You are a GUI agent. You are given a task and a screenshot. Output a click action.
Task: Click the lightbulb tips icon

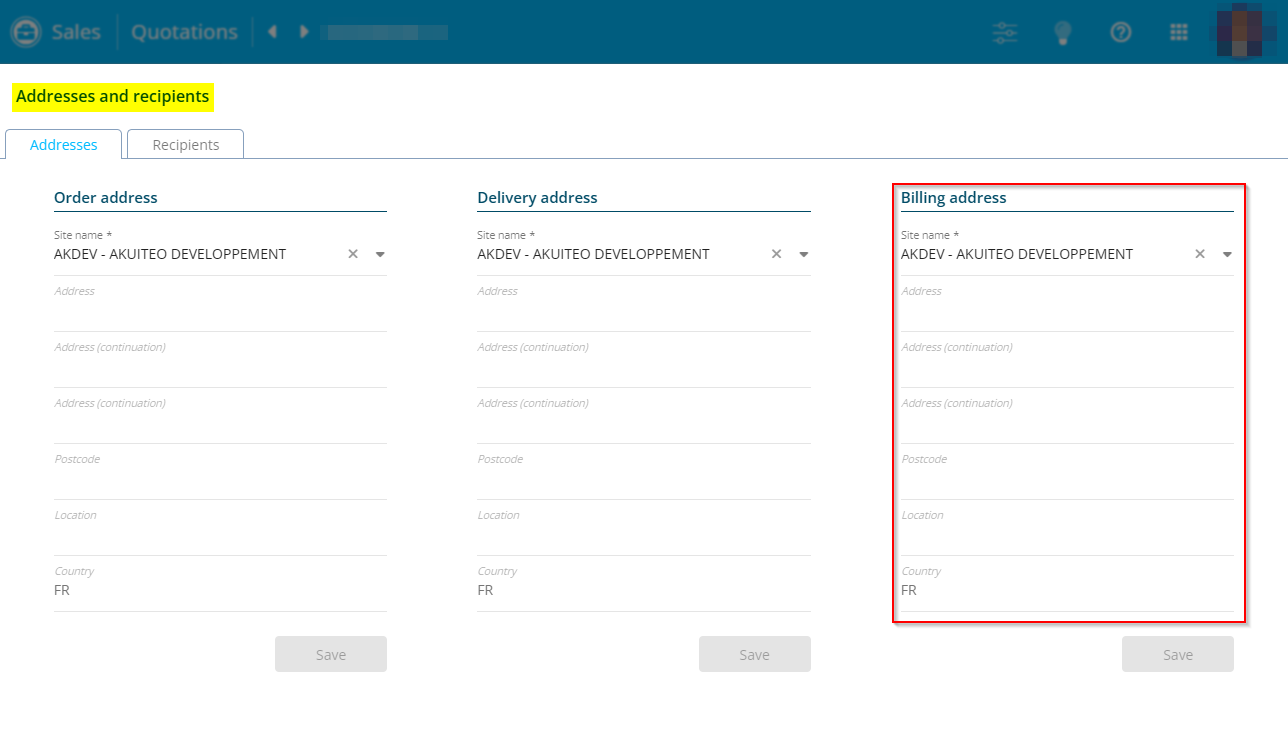tap(1063, 32)
